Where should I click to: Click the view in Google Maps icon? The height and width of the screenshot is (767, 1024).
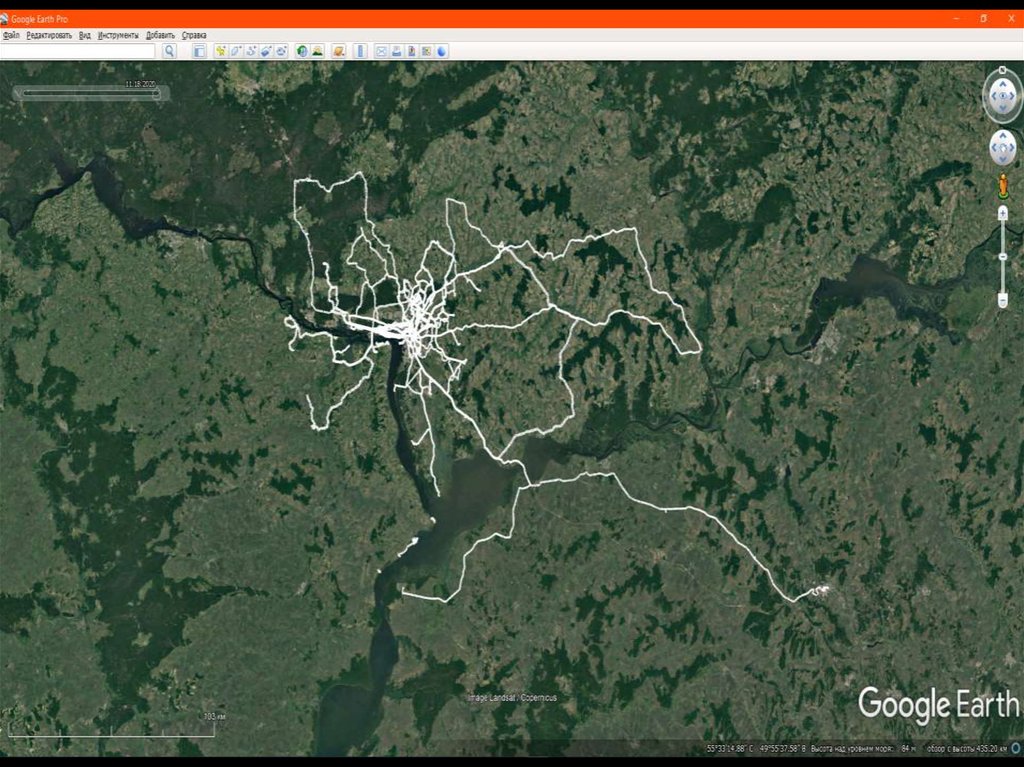[x=426, y=51]
